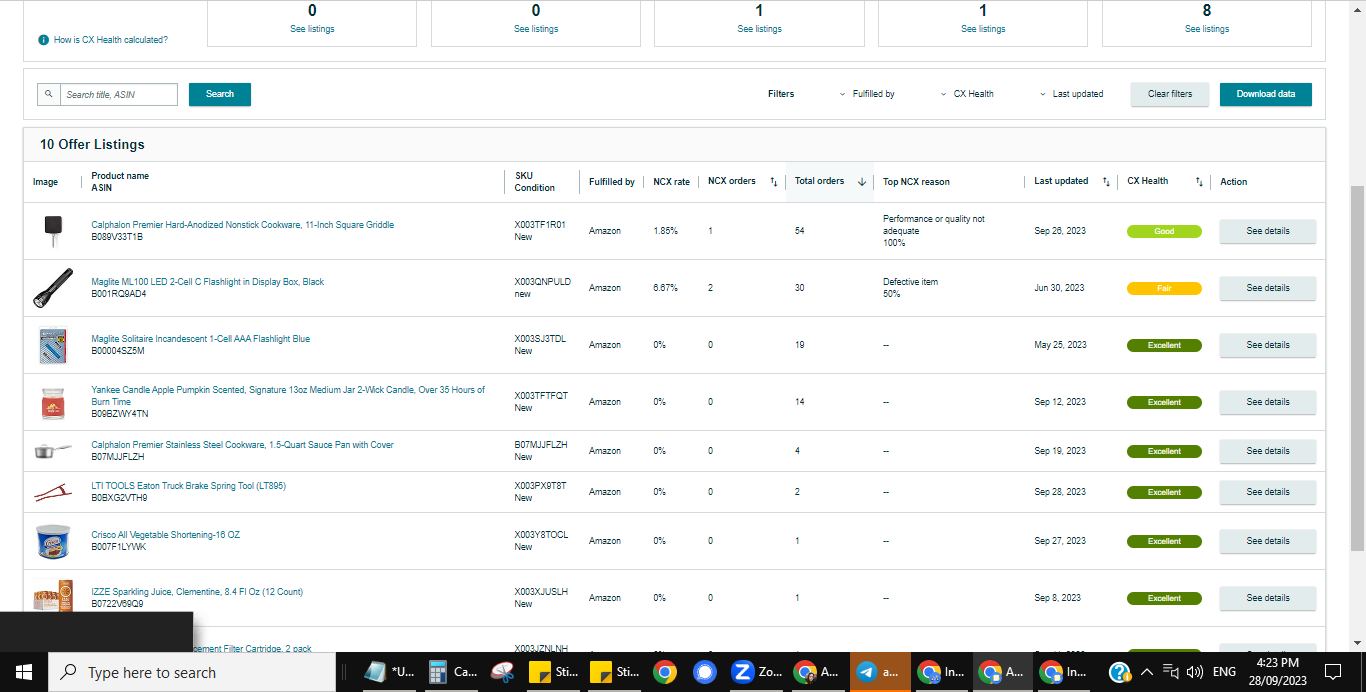The height and width of the screenshot is (692, 1366).
Task: Click the Yankee Candle product thumbnail
Action: pos(52,402)
